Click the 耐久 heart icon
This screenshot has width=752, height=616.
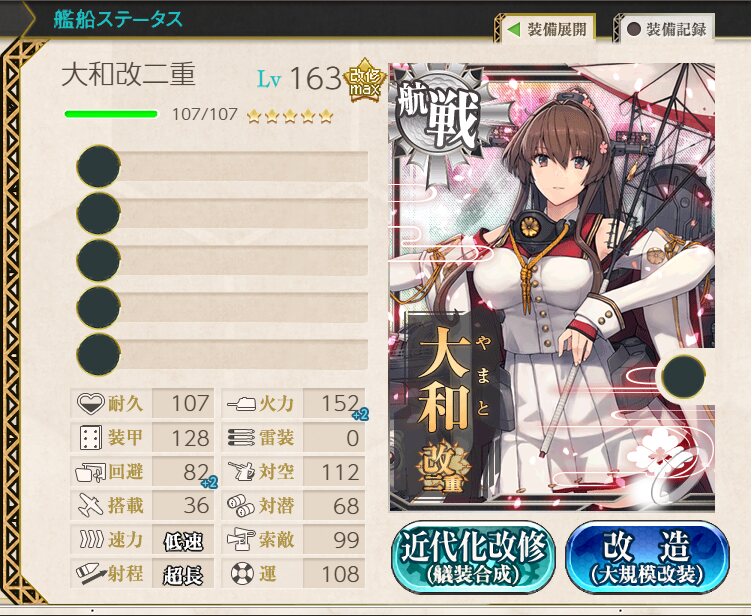[x=91, y=403]
